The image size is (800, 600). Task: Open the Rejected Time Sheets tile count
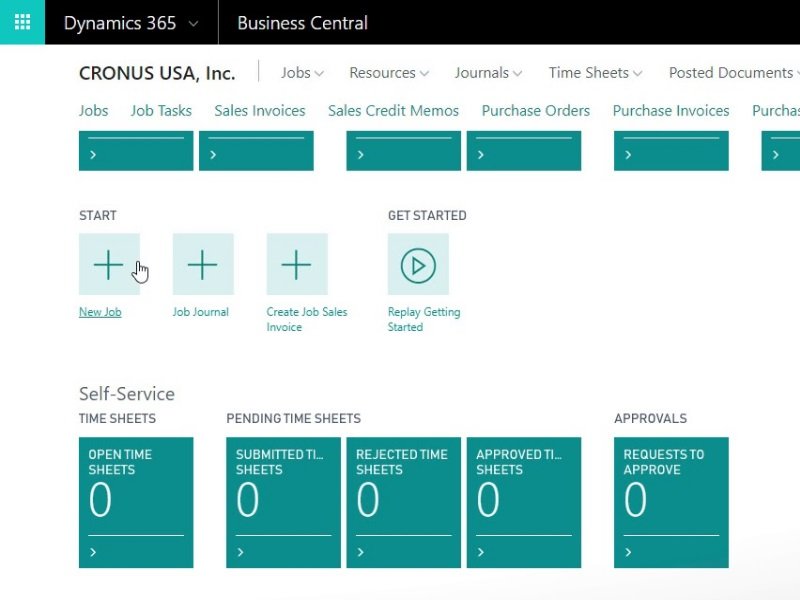pos(368,499)
